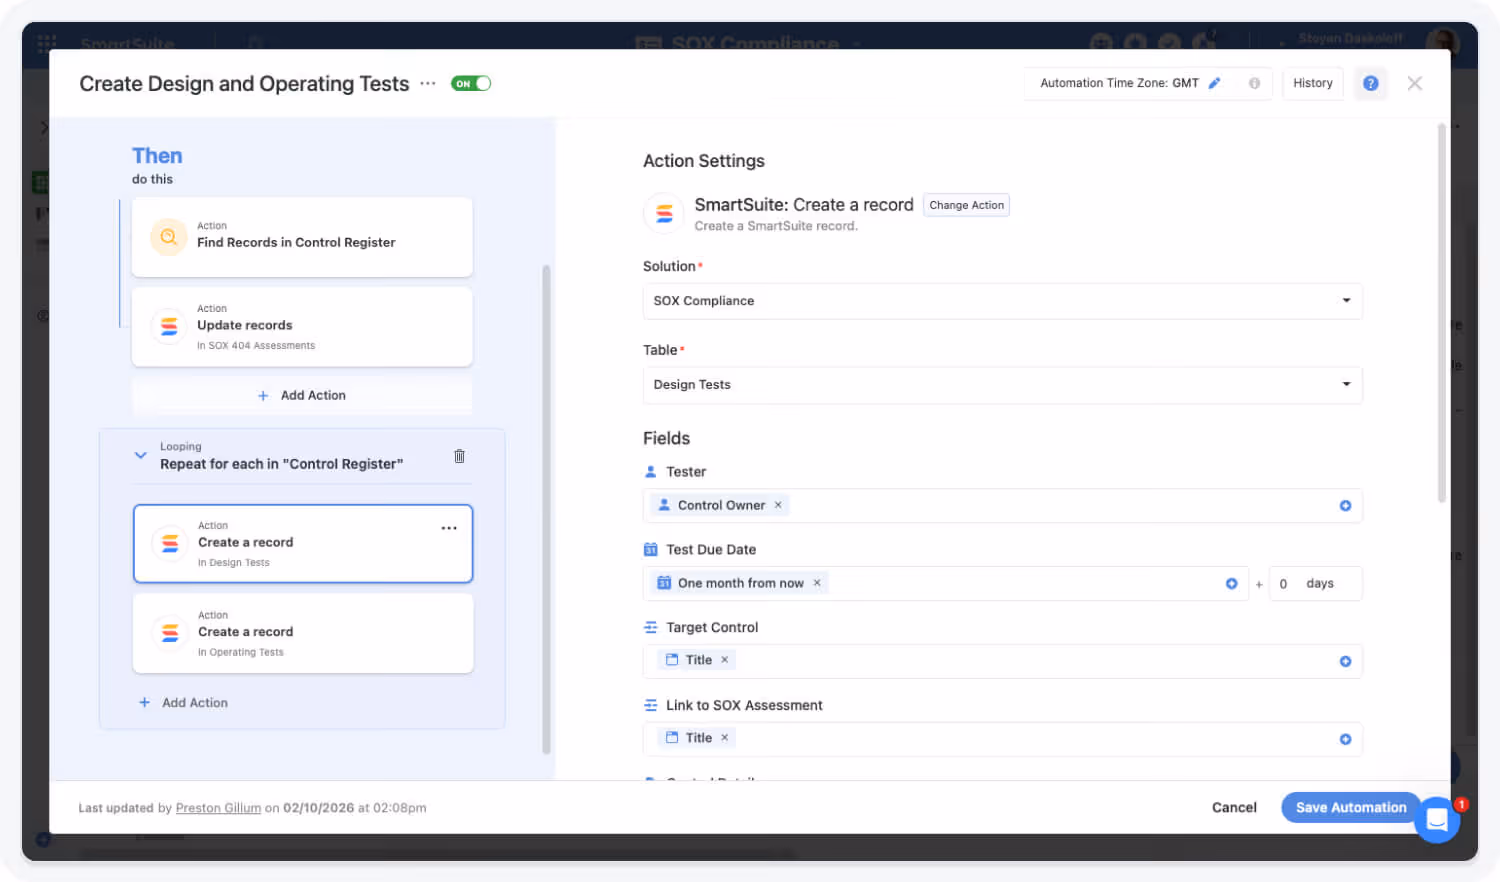
Task: Click the Tester field input area
Action: [1002, 506]
